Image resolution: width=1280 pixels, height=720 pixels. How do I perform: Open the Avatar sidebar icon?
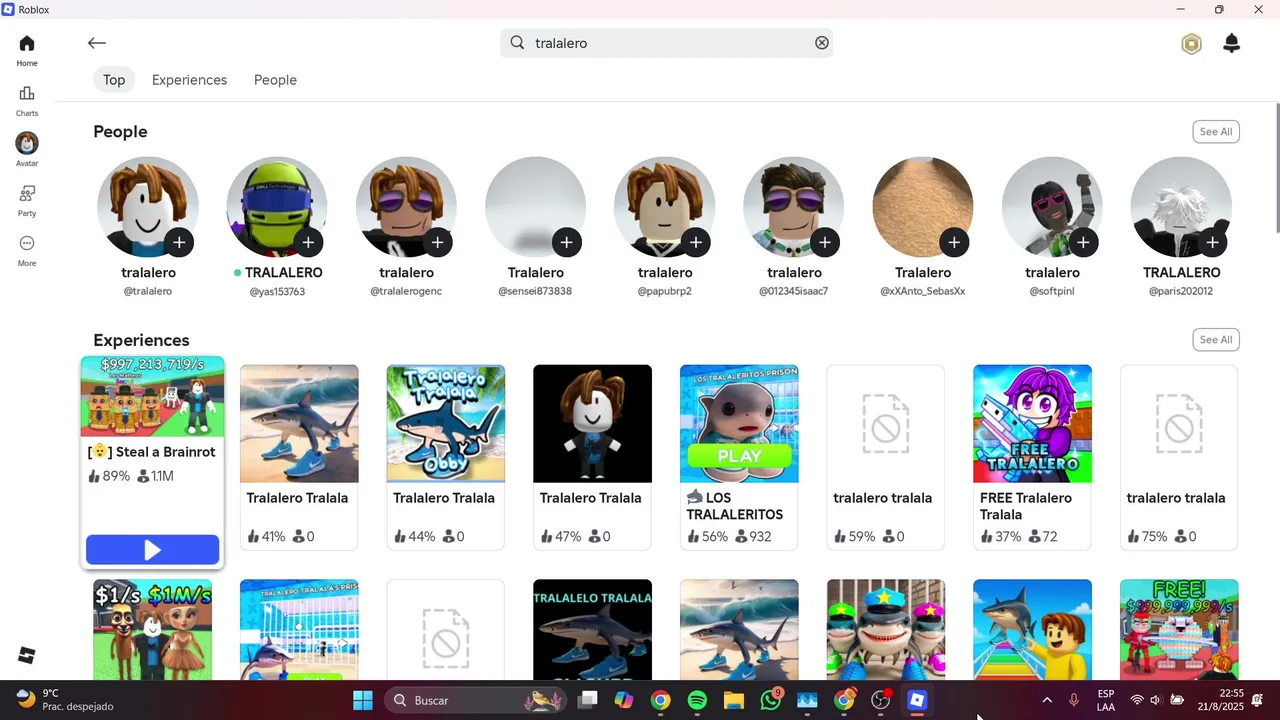(27, 150)
